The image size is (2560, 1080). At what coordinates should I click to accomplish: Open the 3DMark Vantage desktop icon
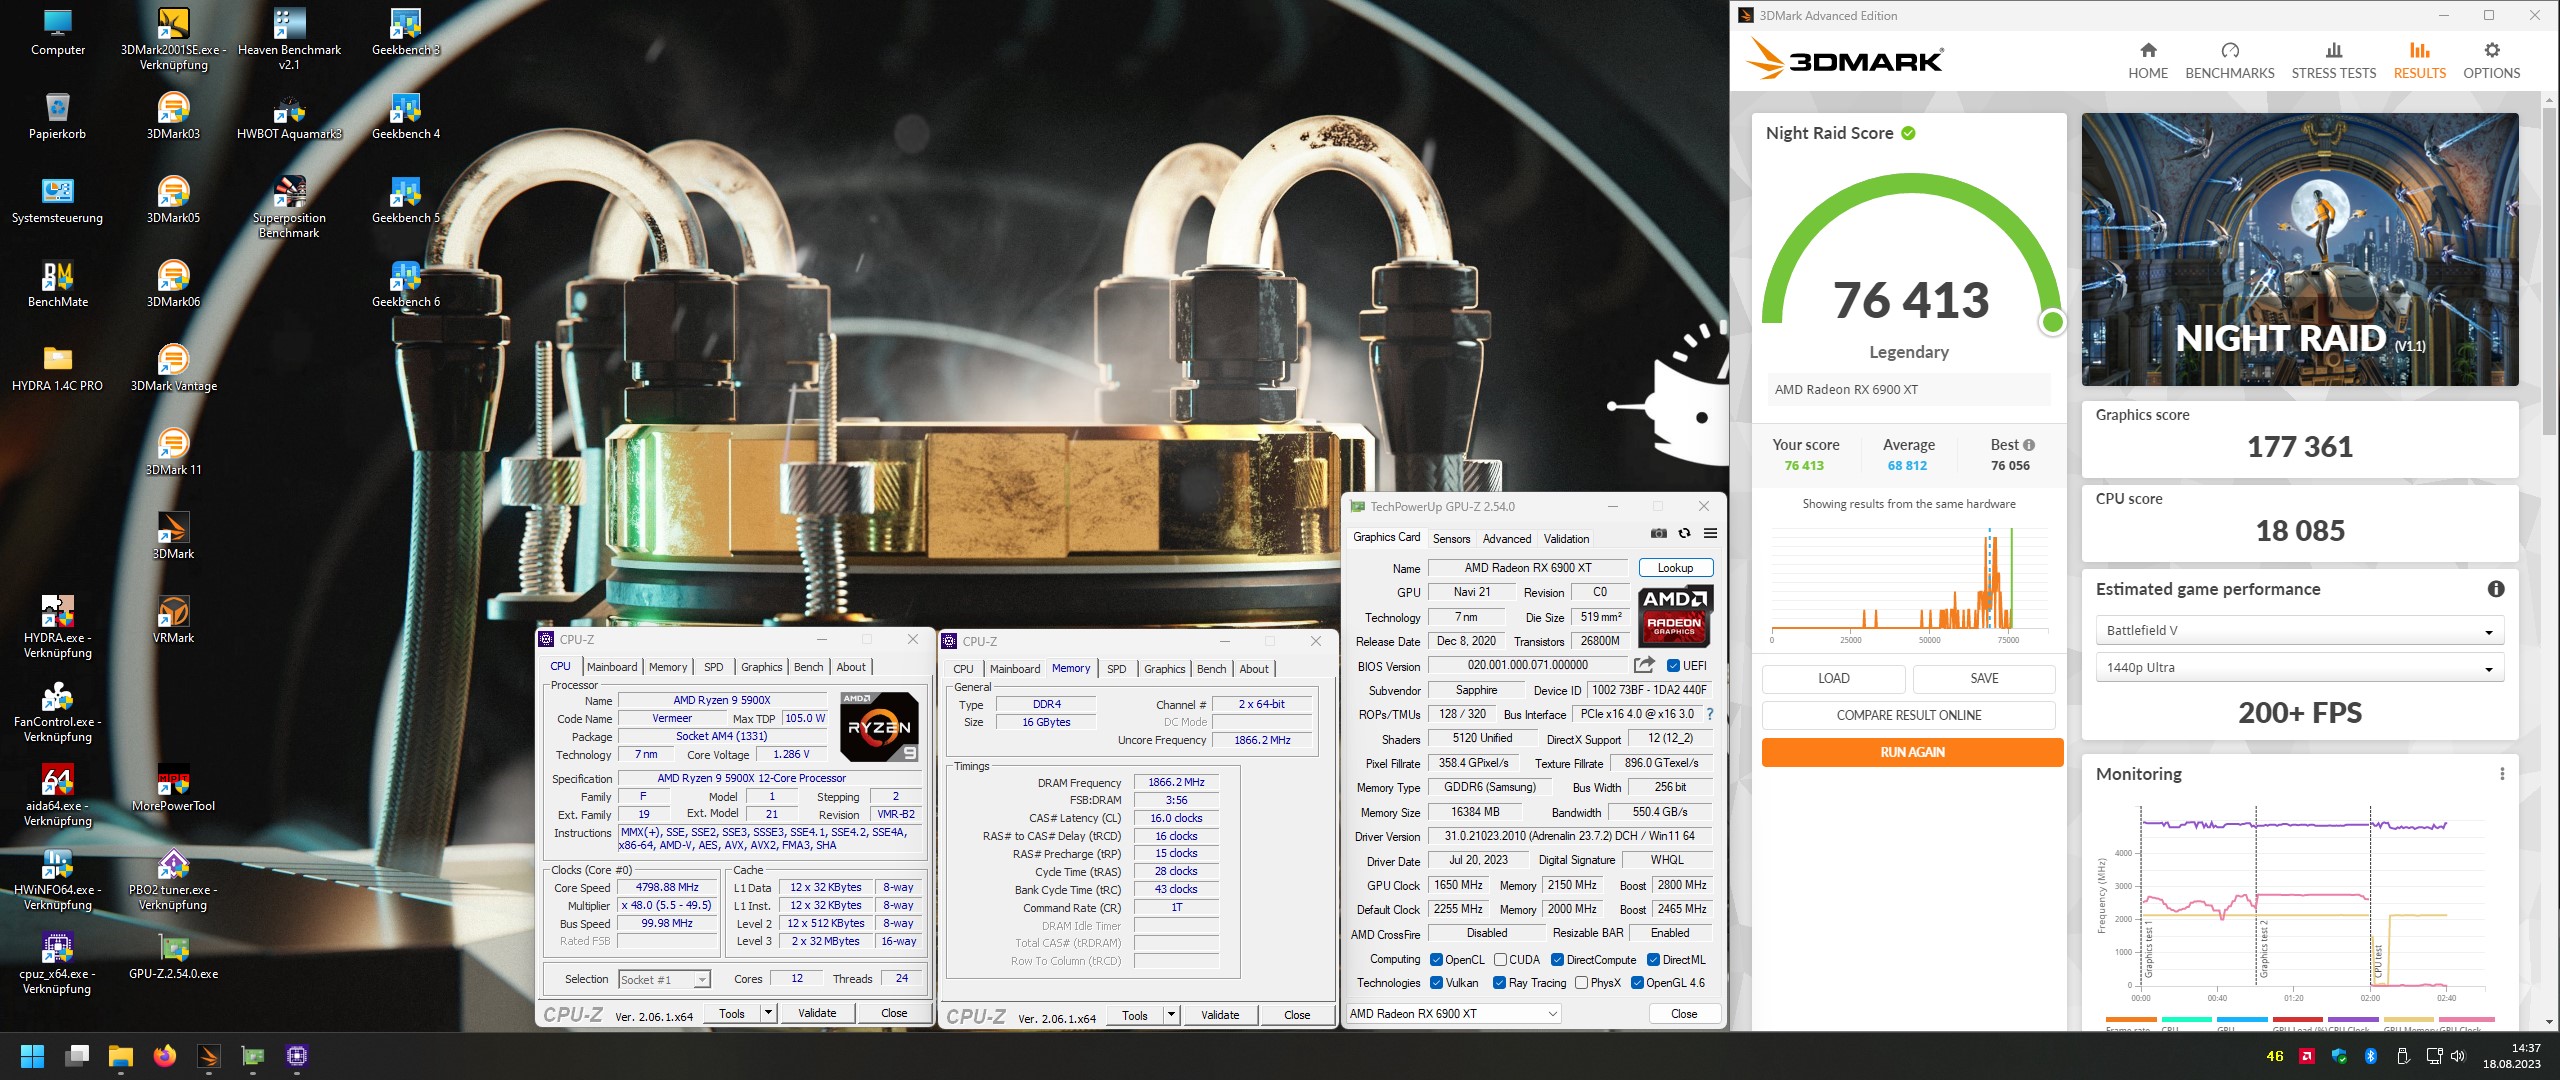click(173, 368)
